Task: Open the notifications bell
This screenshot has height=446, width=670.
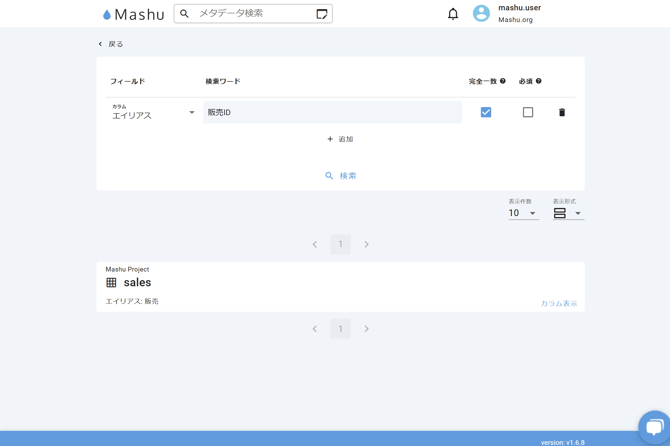Action: pos(453,14)
